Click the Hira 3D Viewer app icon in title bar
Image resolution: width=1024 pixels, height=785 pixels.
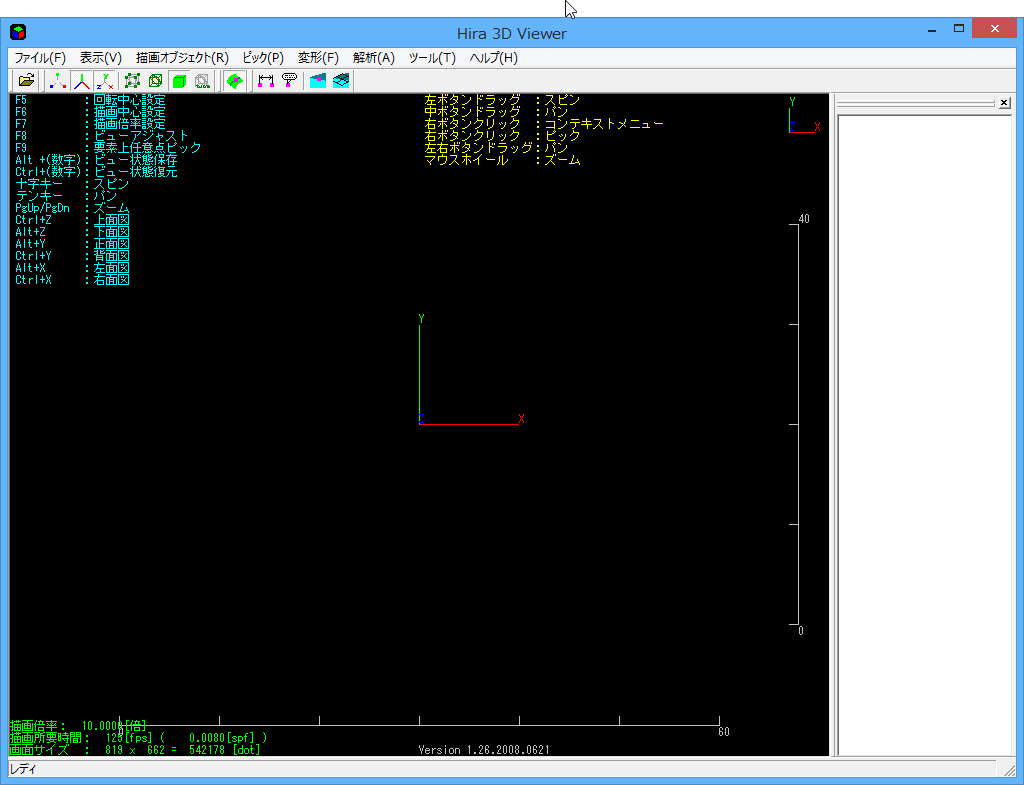[18, 32]
